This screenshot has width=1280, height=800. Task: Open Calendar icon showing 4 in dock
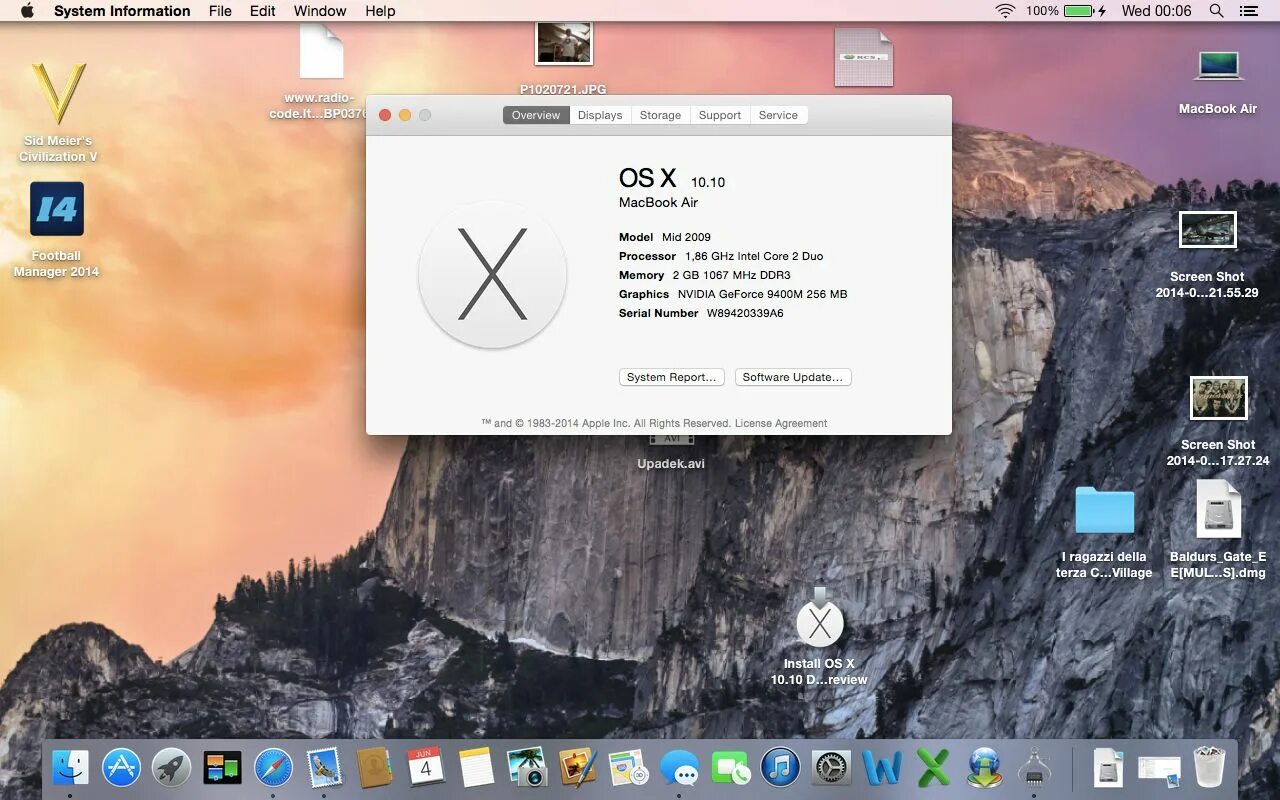point(426,768)
